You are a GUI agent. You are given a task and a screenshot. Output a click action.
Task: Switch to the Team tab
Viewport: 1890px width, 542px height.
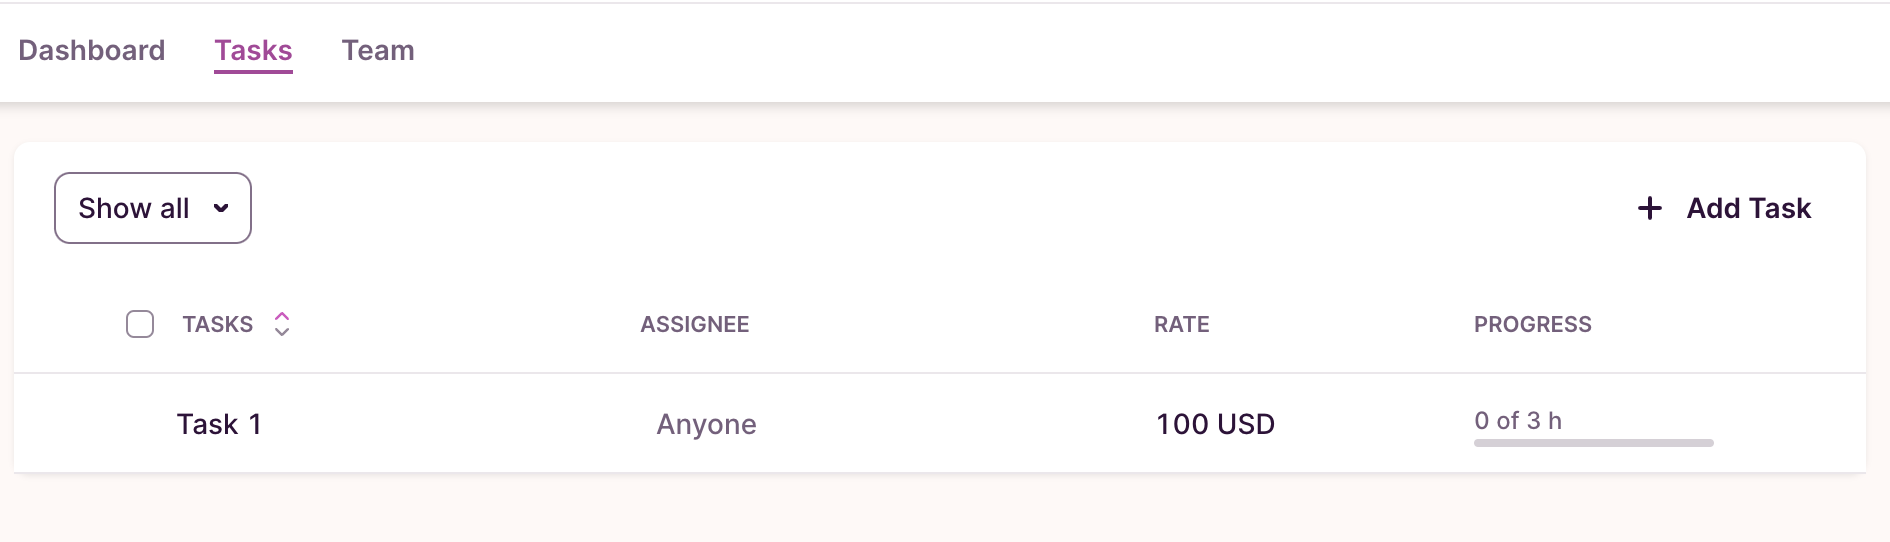(x=378, y=50)
